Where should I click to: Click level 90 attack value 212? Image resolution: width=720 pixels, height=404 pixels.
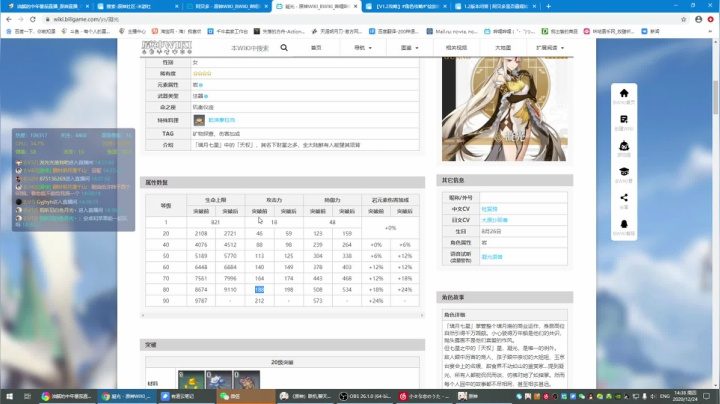click(x=259, y=301)
